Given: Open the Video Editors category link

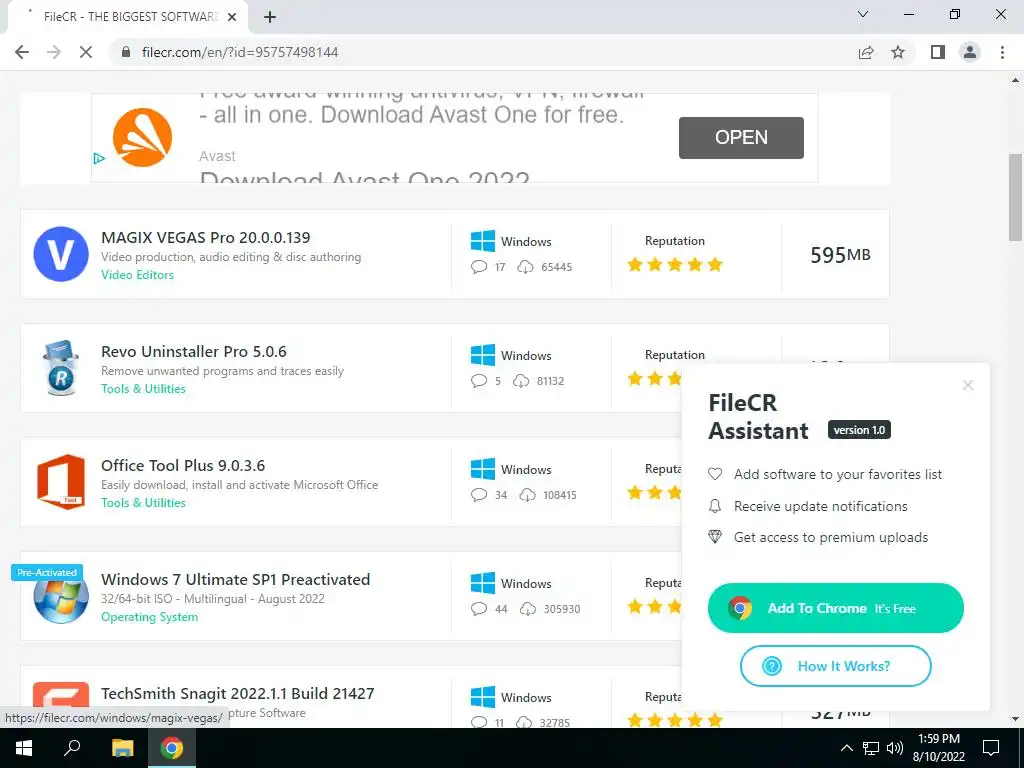Looking at the screenshot, I should click(x=137, y=275).
